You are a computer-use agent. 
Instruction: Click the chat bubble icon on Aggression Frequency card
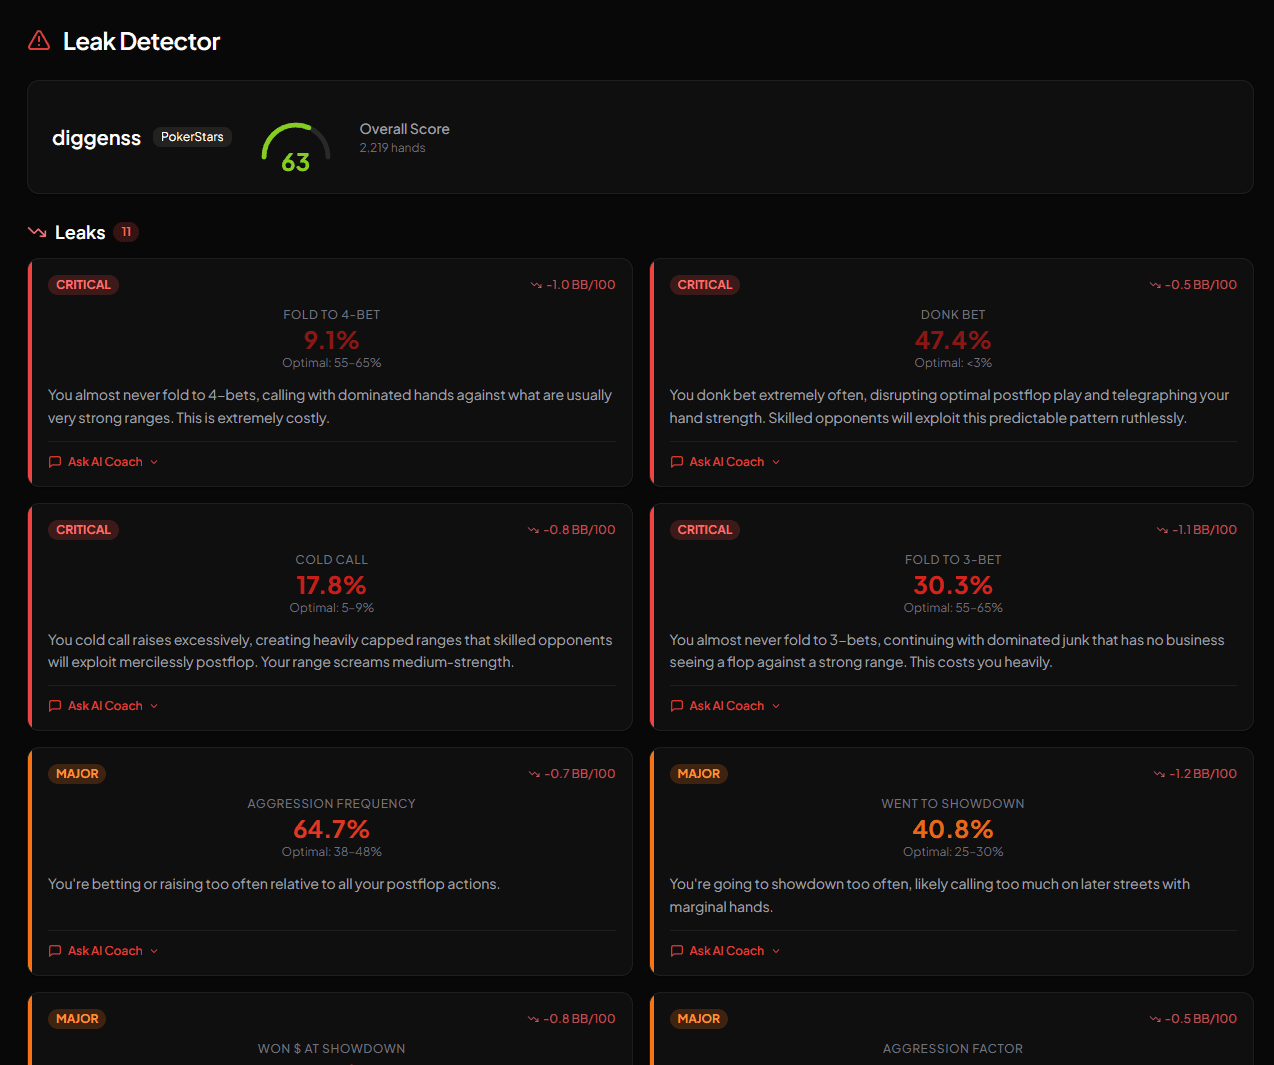(55, 950)
